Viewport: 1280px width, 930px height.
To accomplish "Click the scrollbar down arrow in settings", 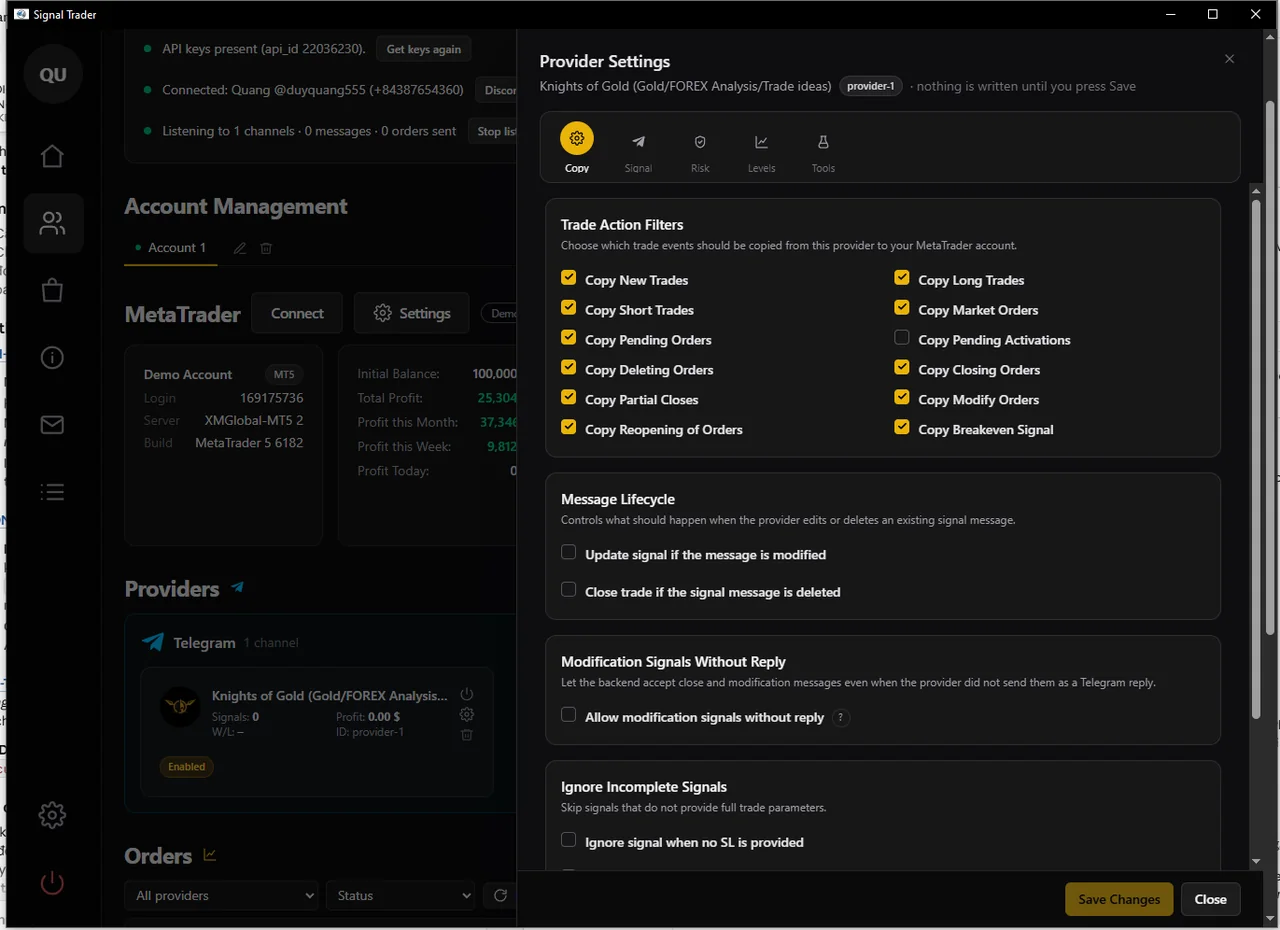I will point(1257,861).
